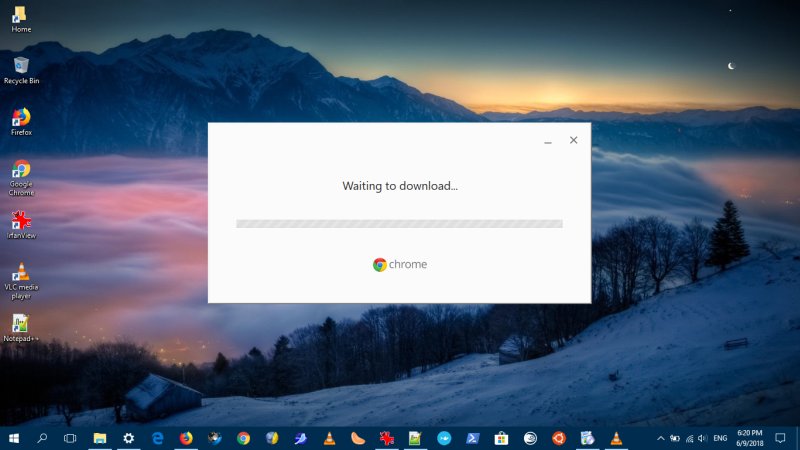Select the Google Chrome desktop shortcut
Image resolution: width=800 pixels, height=450 pixels.
[21, 178]
